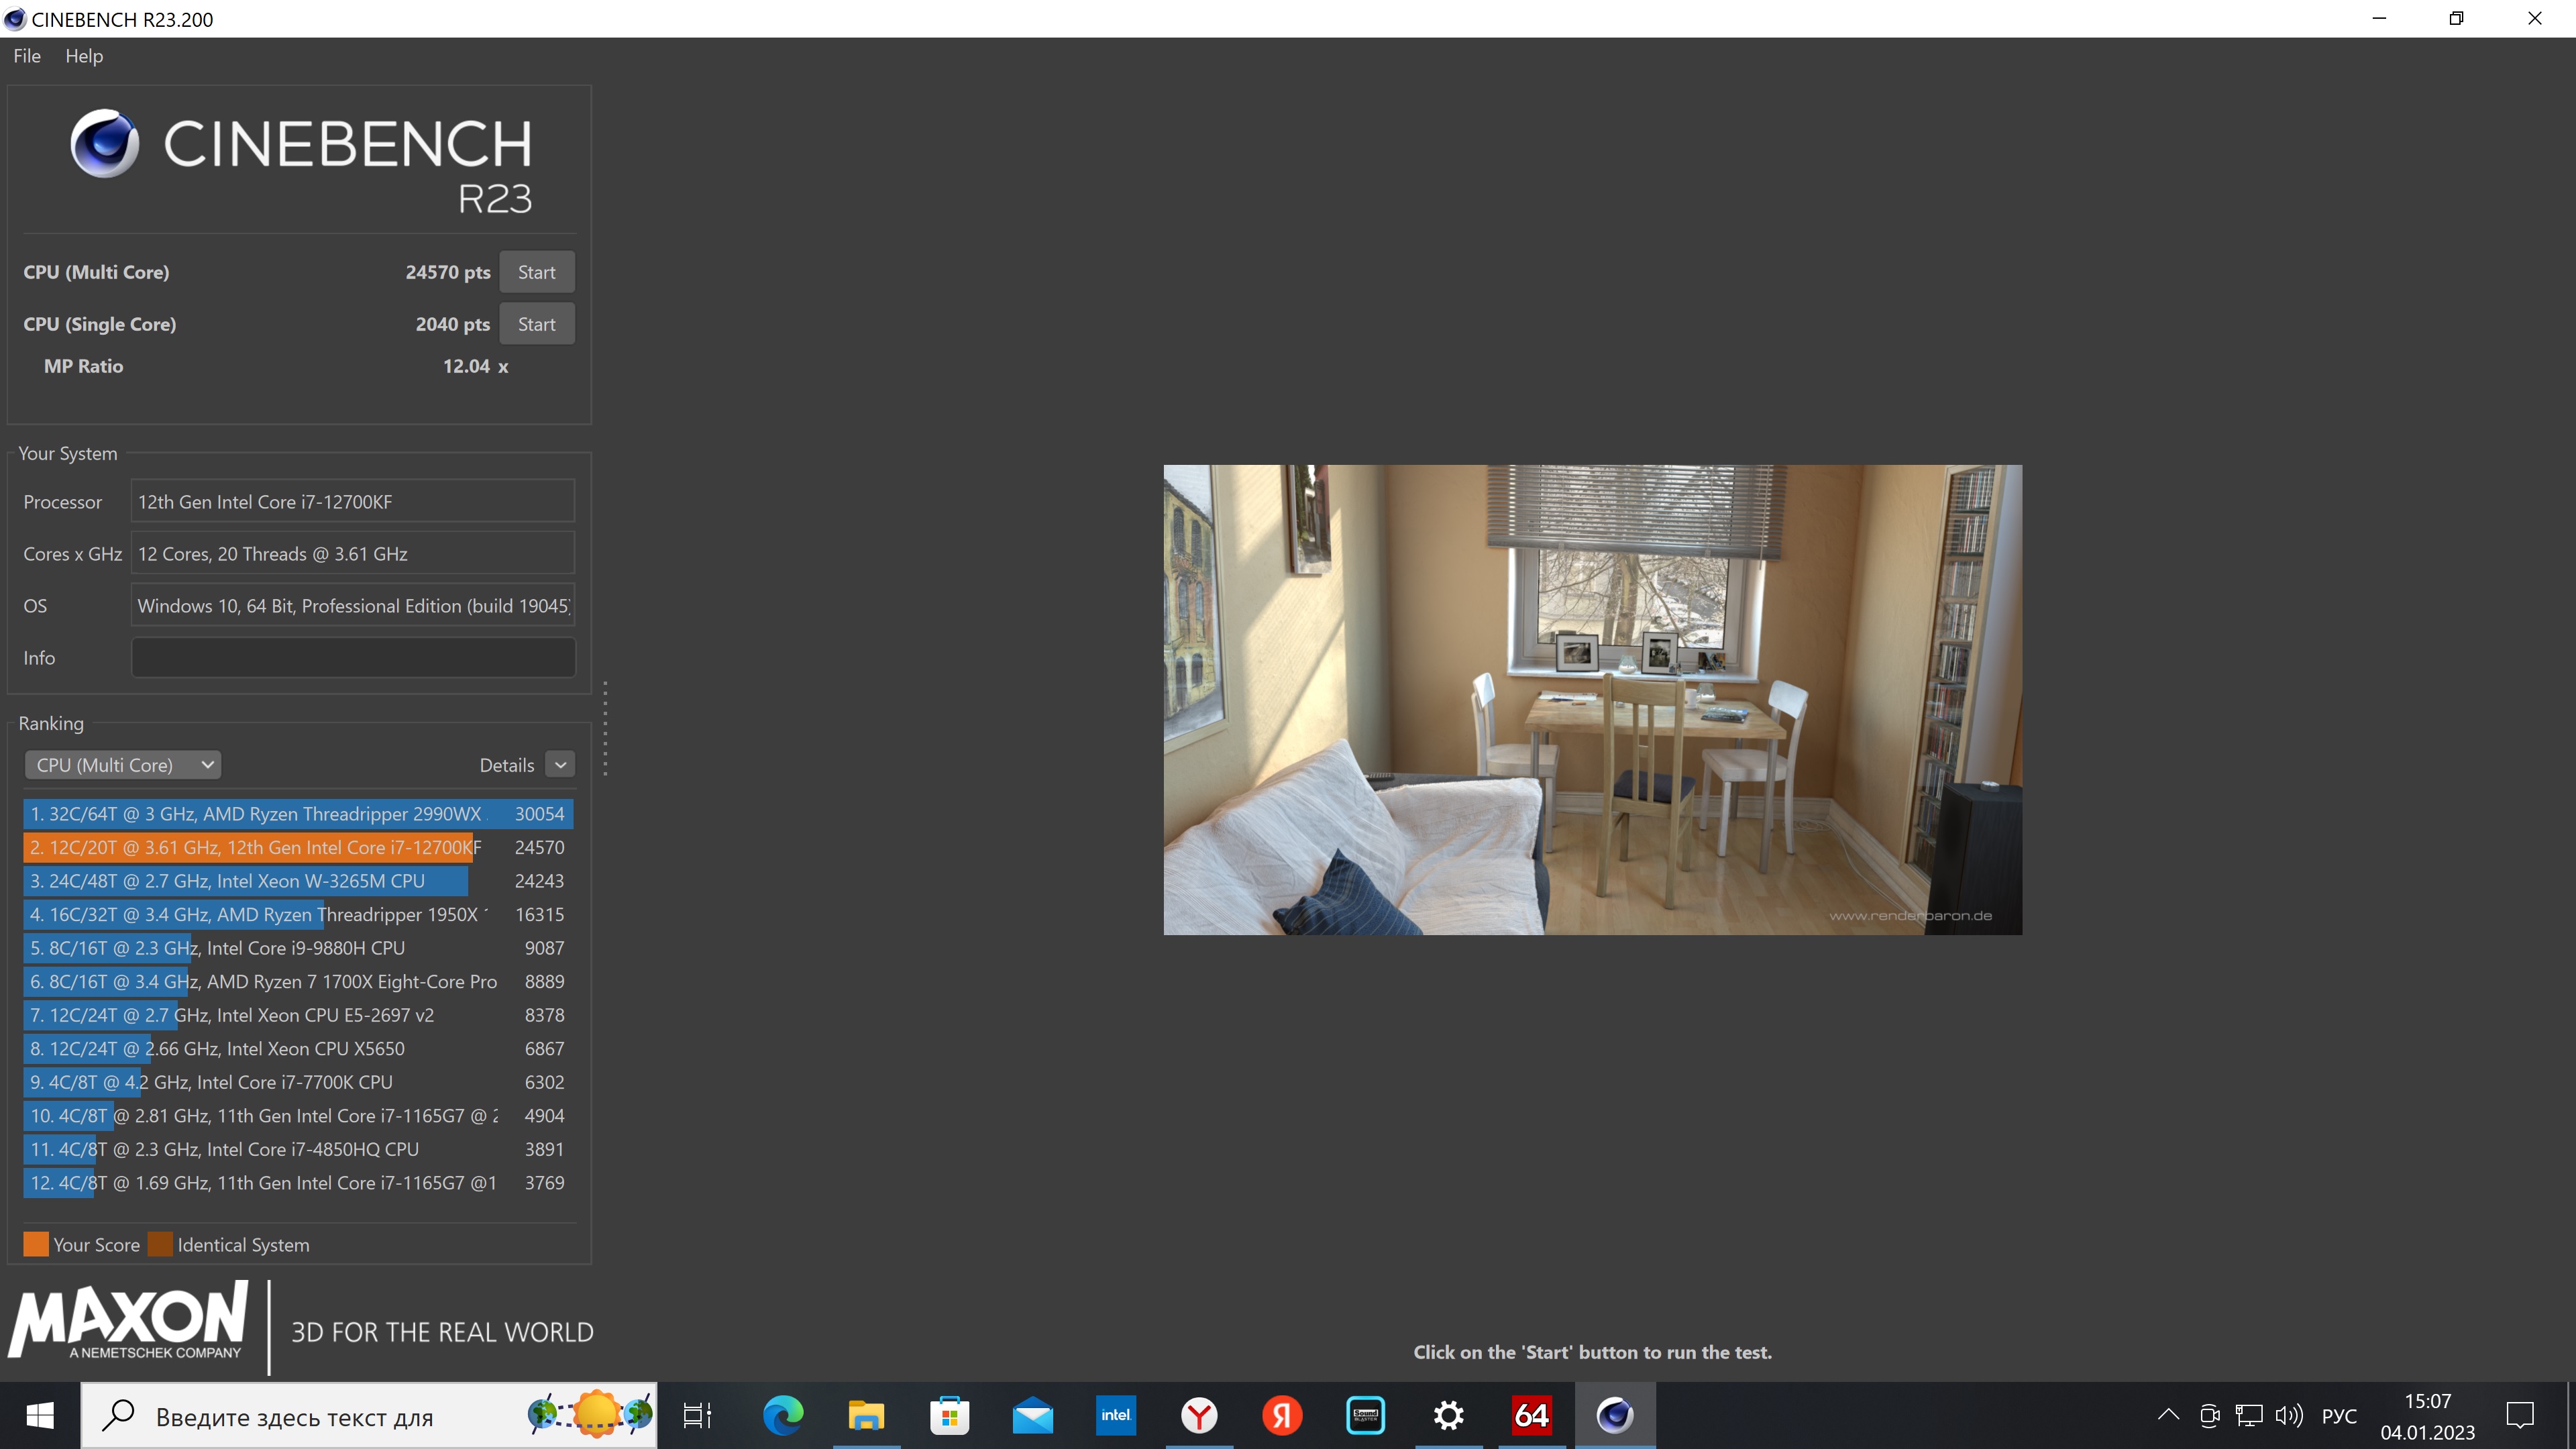Open the CPU (Multi Core) ranking dropdown
Screen dimensions: 2576x1449
tap(123, 765)
